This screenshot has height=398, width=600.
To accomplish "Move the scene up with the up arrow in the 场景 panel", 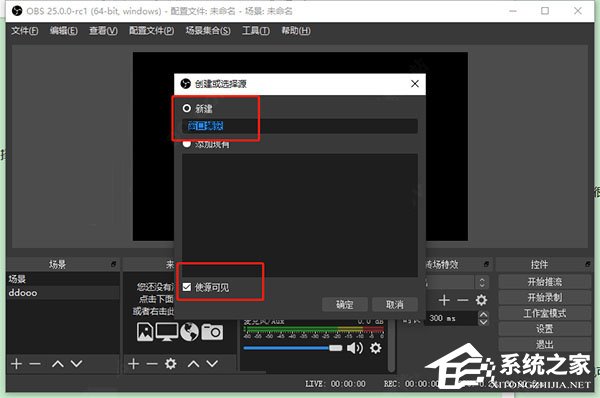I will [58, 364].
